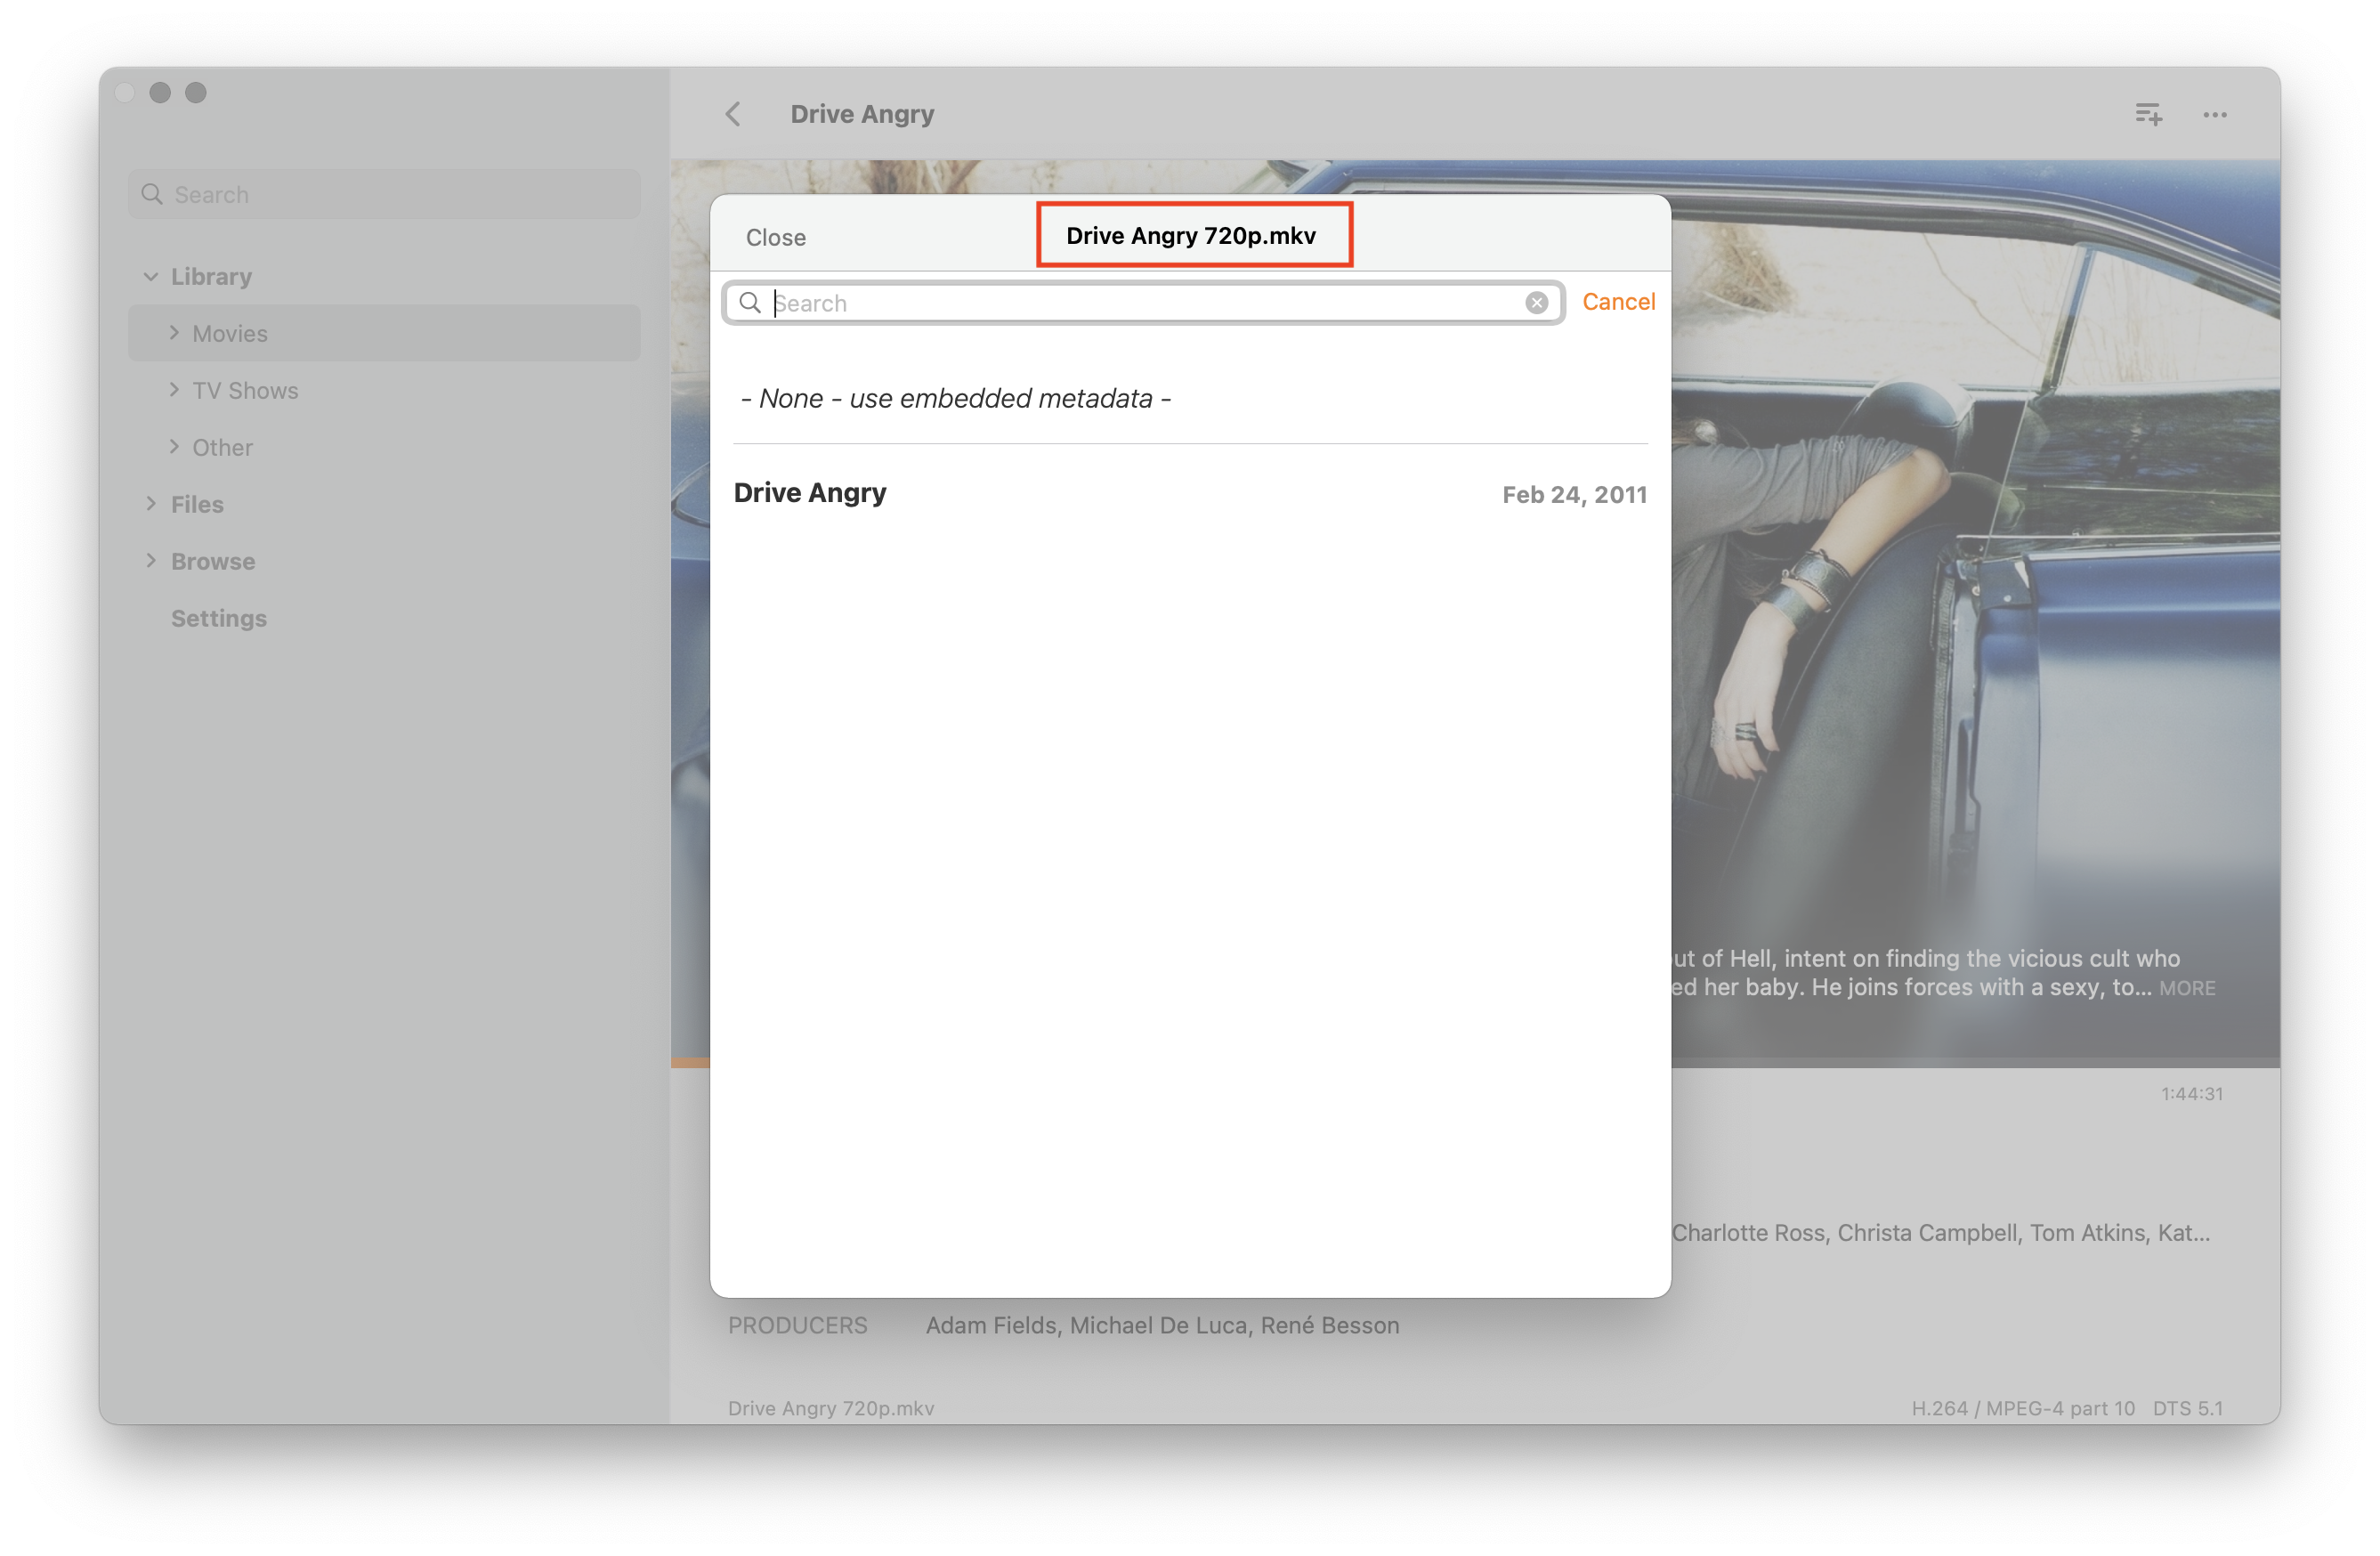This screenshot has width=2380, height=1556.
Task: Expand the Movies tree item
Action: [174, 332]
